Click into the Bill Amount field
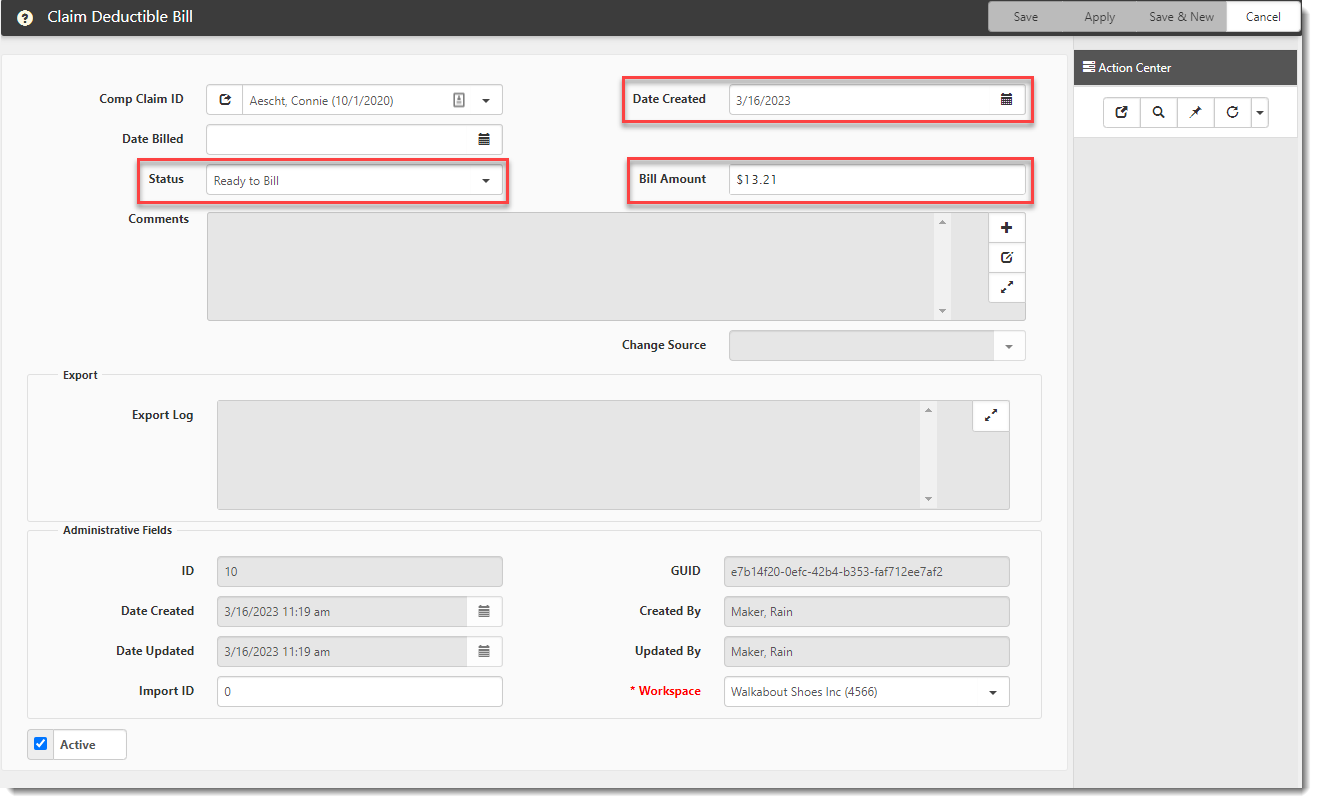Image resolution: width=1317 pixels, height=803 pixels. click(875, 180)
